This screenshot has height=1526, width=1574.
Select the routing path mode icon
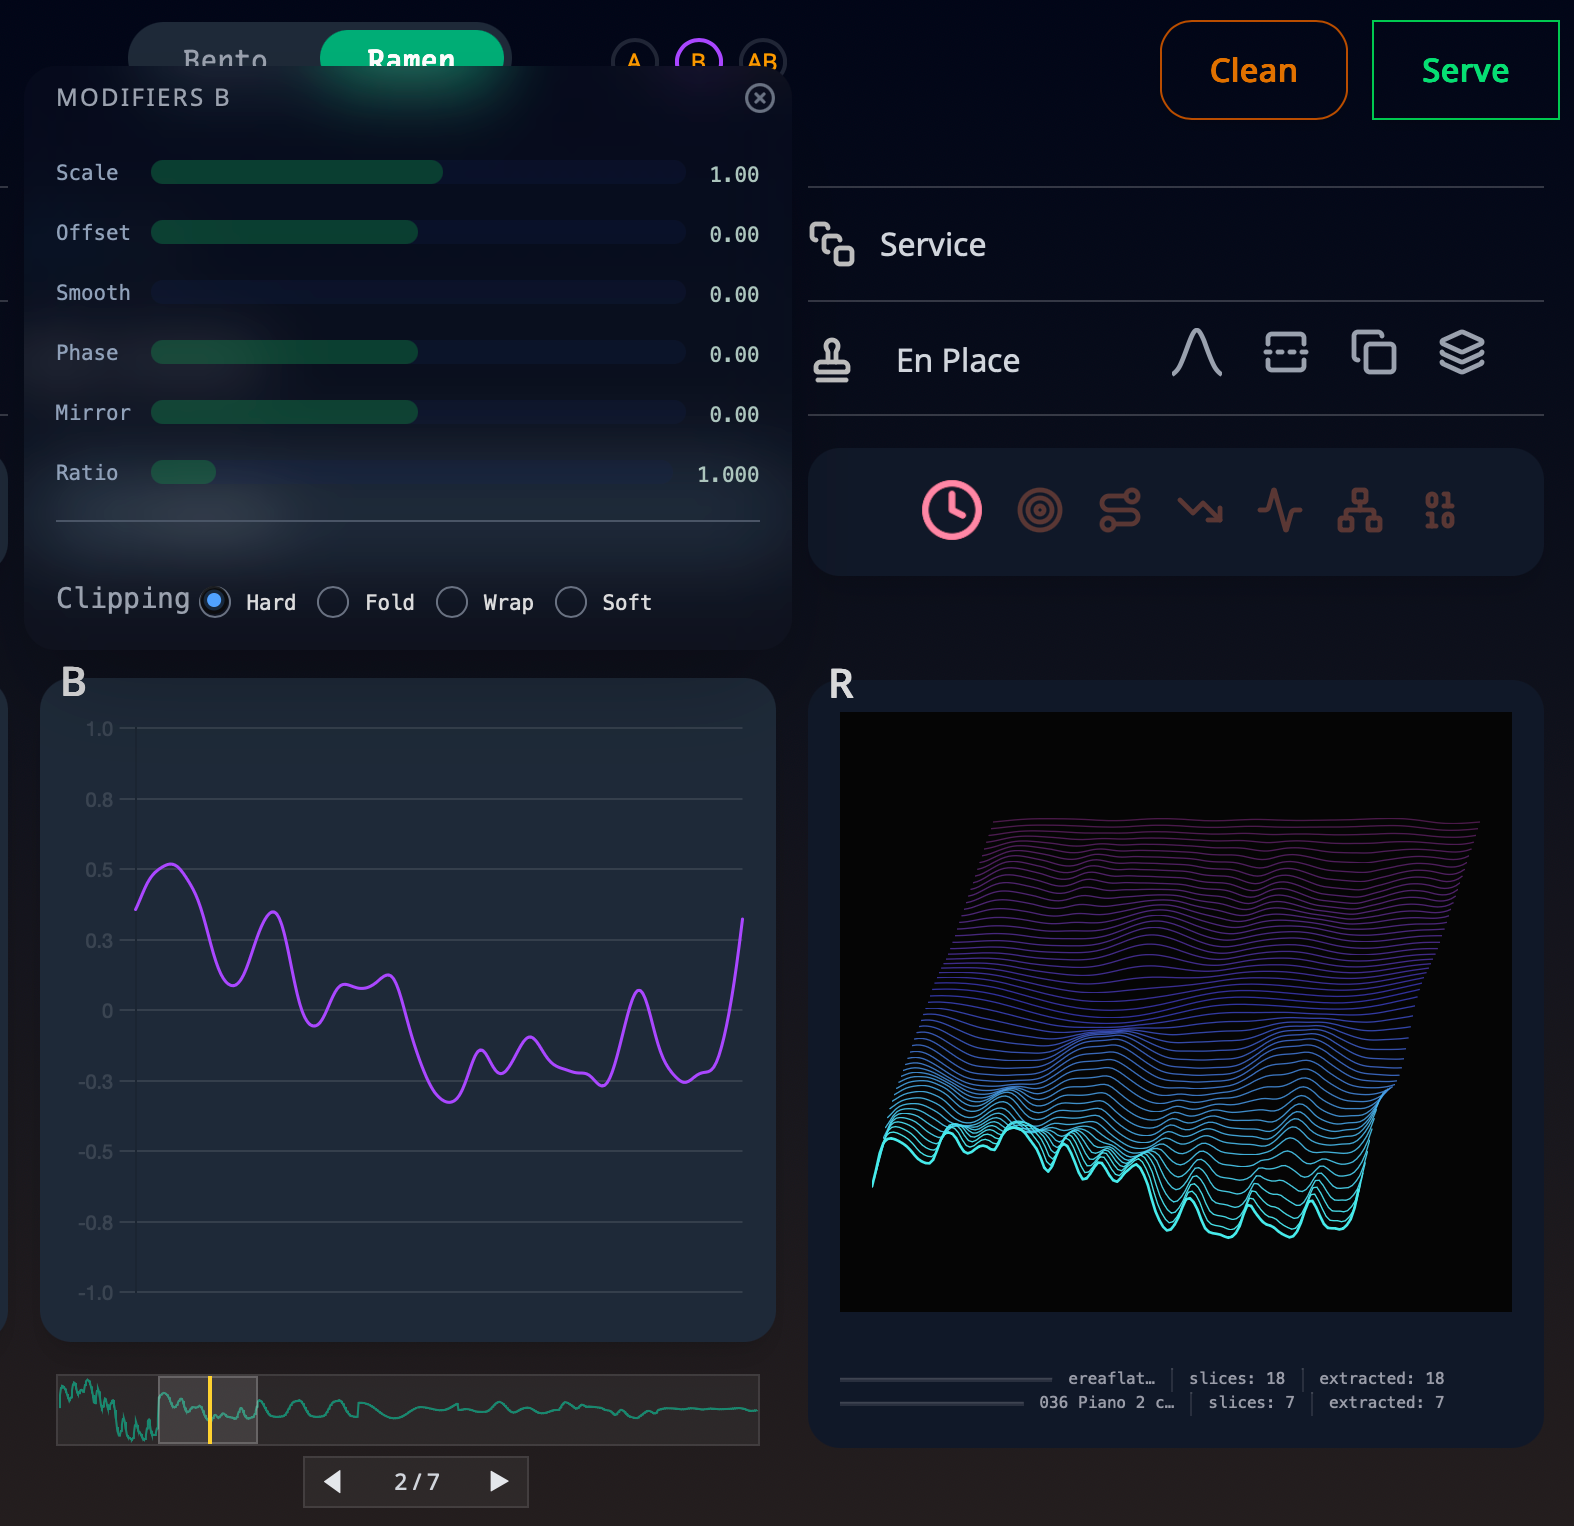pos(1120,510)
